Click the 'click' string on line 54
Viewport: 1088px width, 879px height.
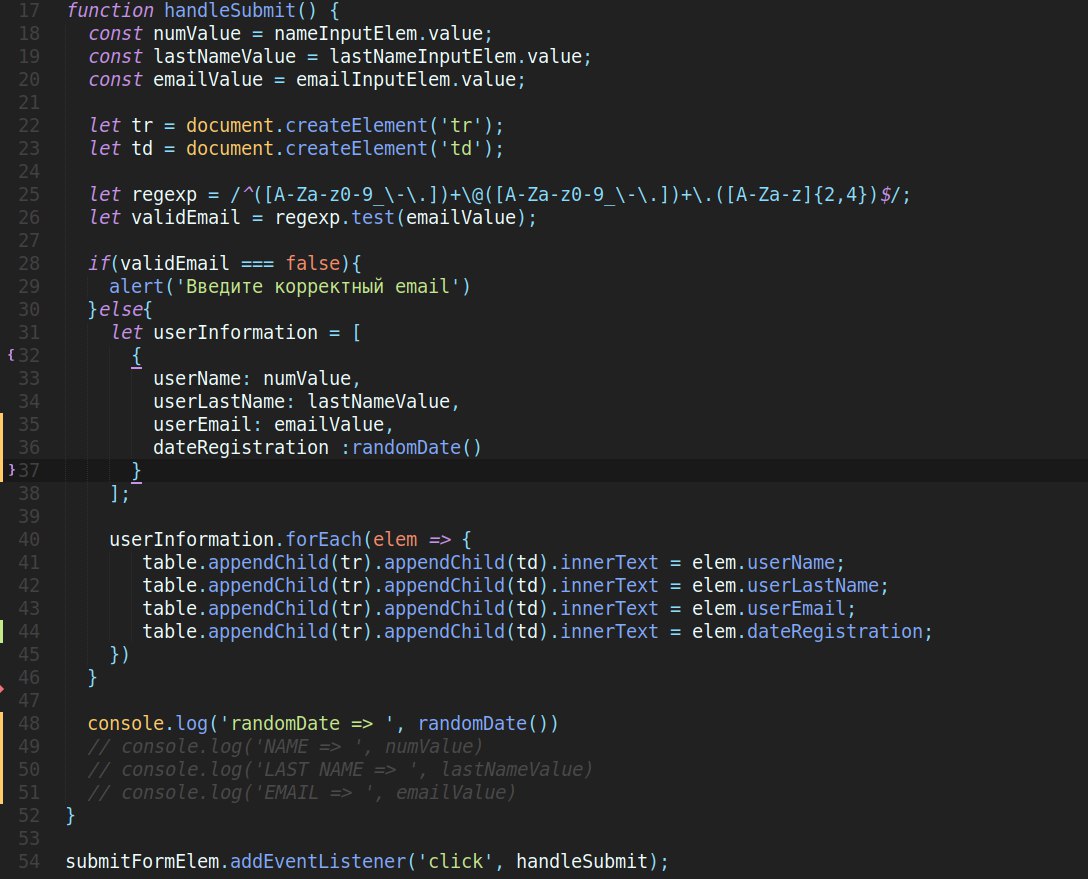tap(455, 861)
